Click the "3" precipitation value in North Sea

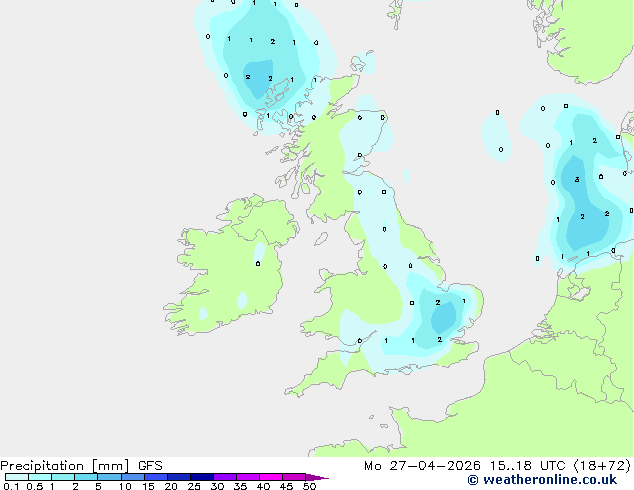[x=577, y=179]
